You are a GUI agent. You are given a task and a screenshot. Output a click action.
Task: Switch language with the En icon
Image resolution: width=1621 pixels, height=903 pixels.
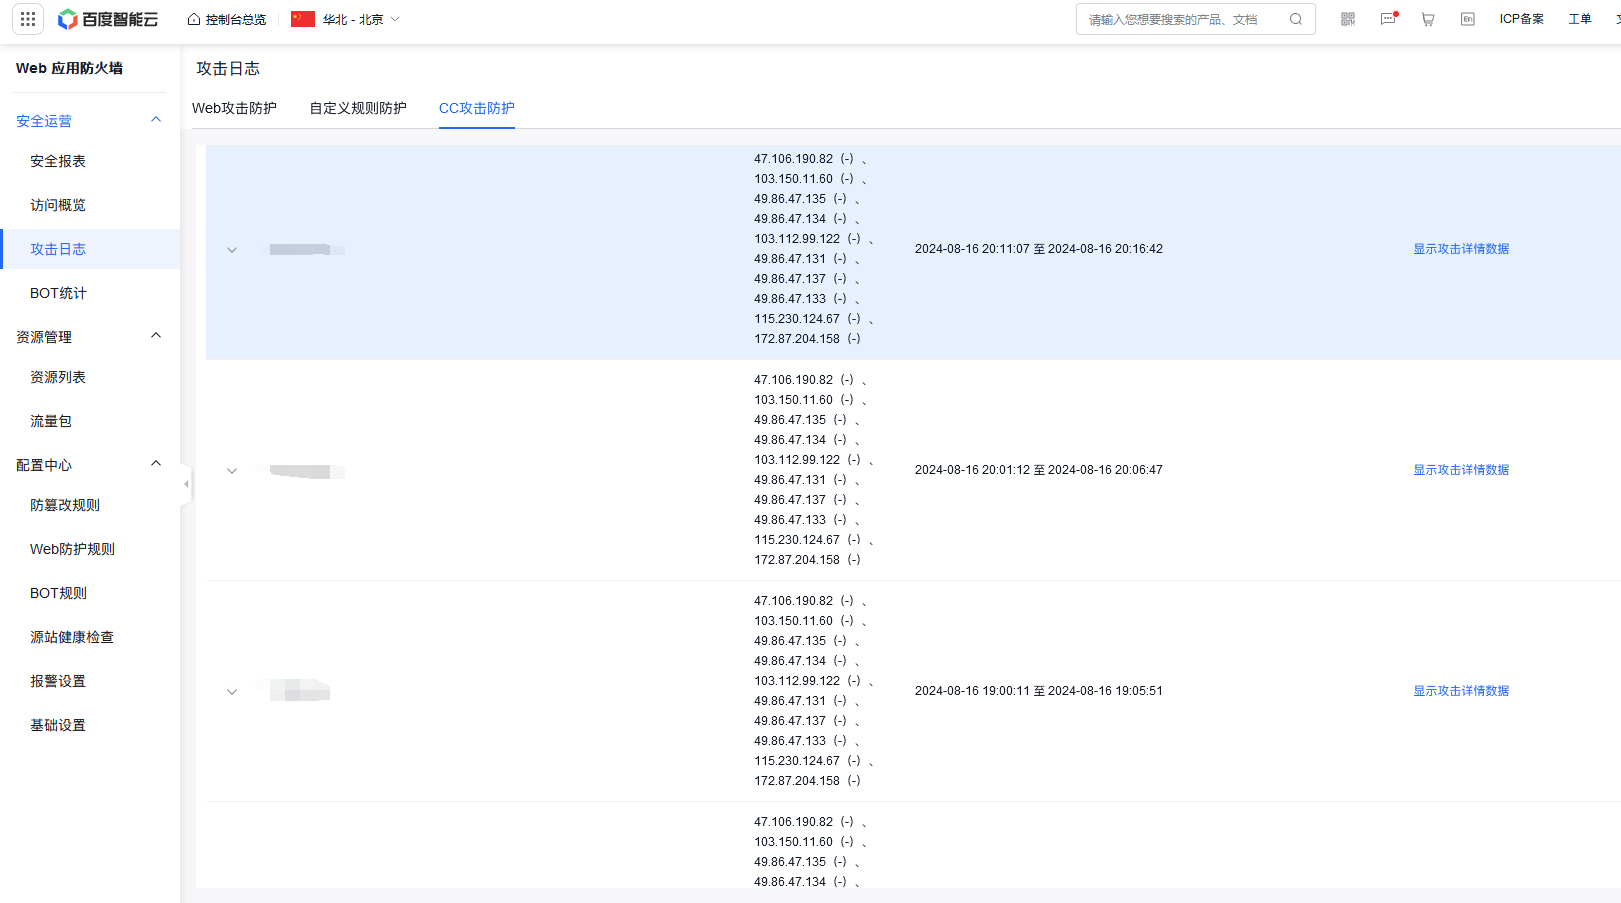[x=1468, y=19]
